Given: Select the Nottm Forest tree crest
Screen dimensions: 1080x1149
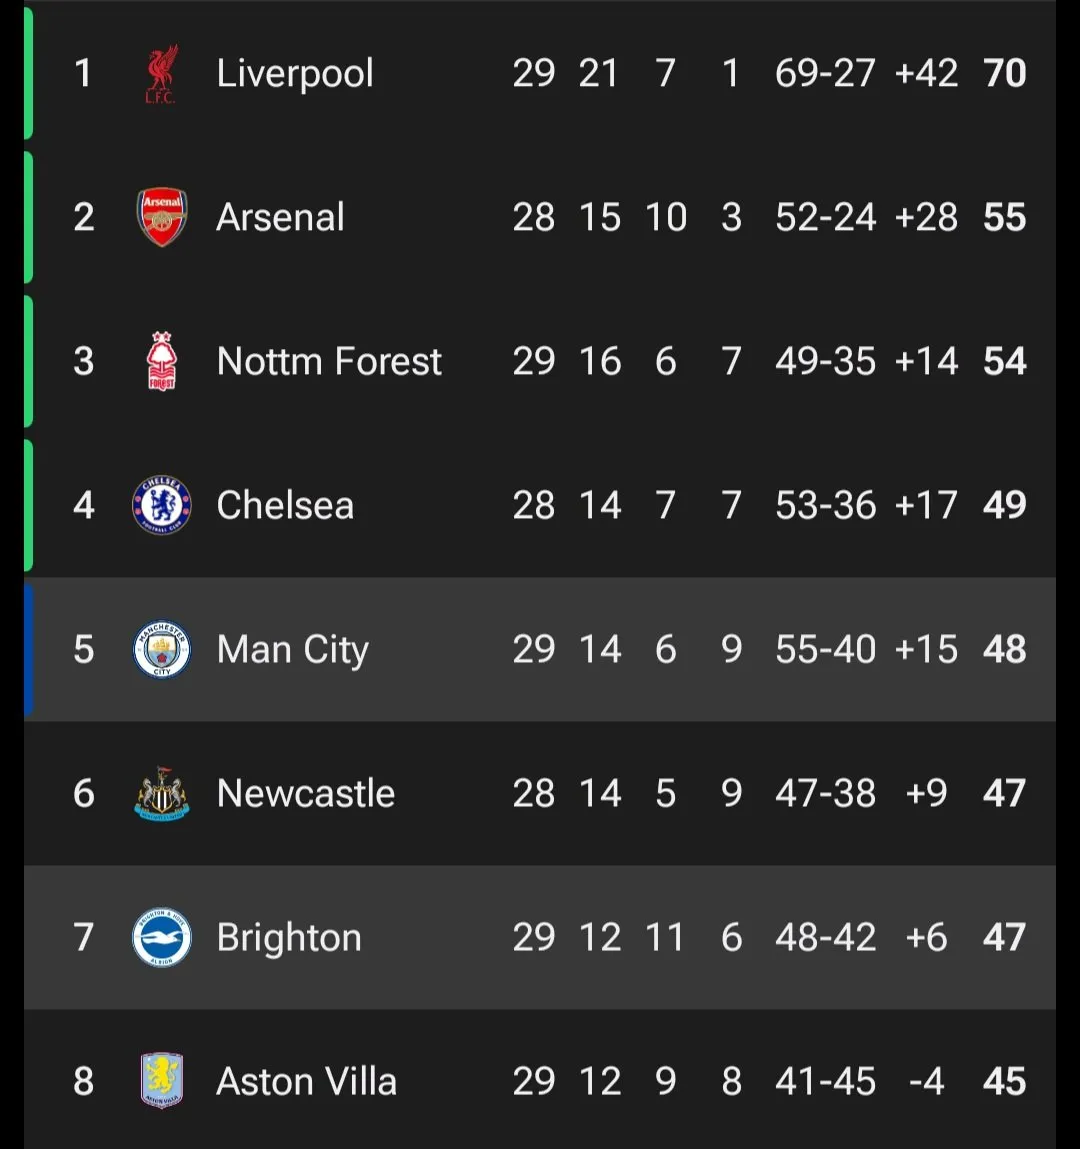Looking at the screenshot, I should tap(162, 361).
